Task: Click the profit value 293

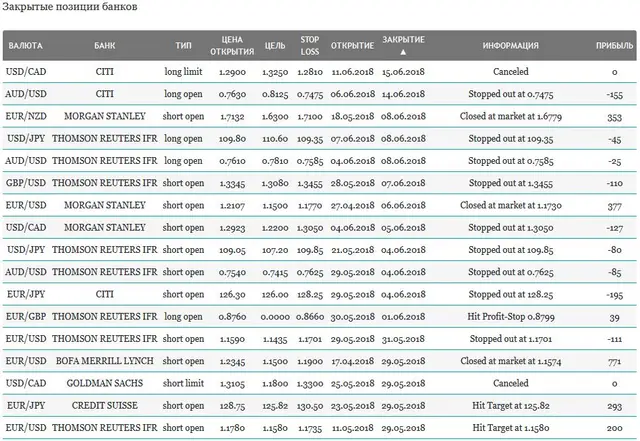Action: click(614, 406)
